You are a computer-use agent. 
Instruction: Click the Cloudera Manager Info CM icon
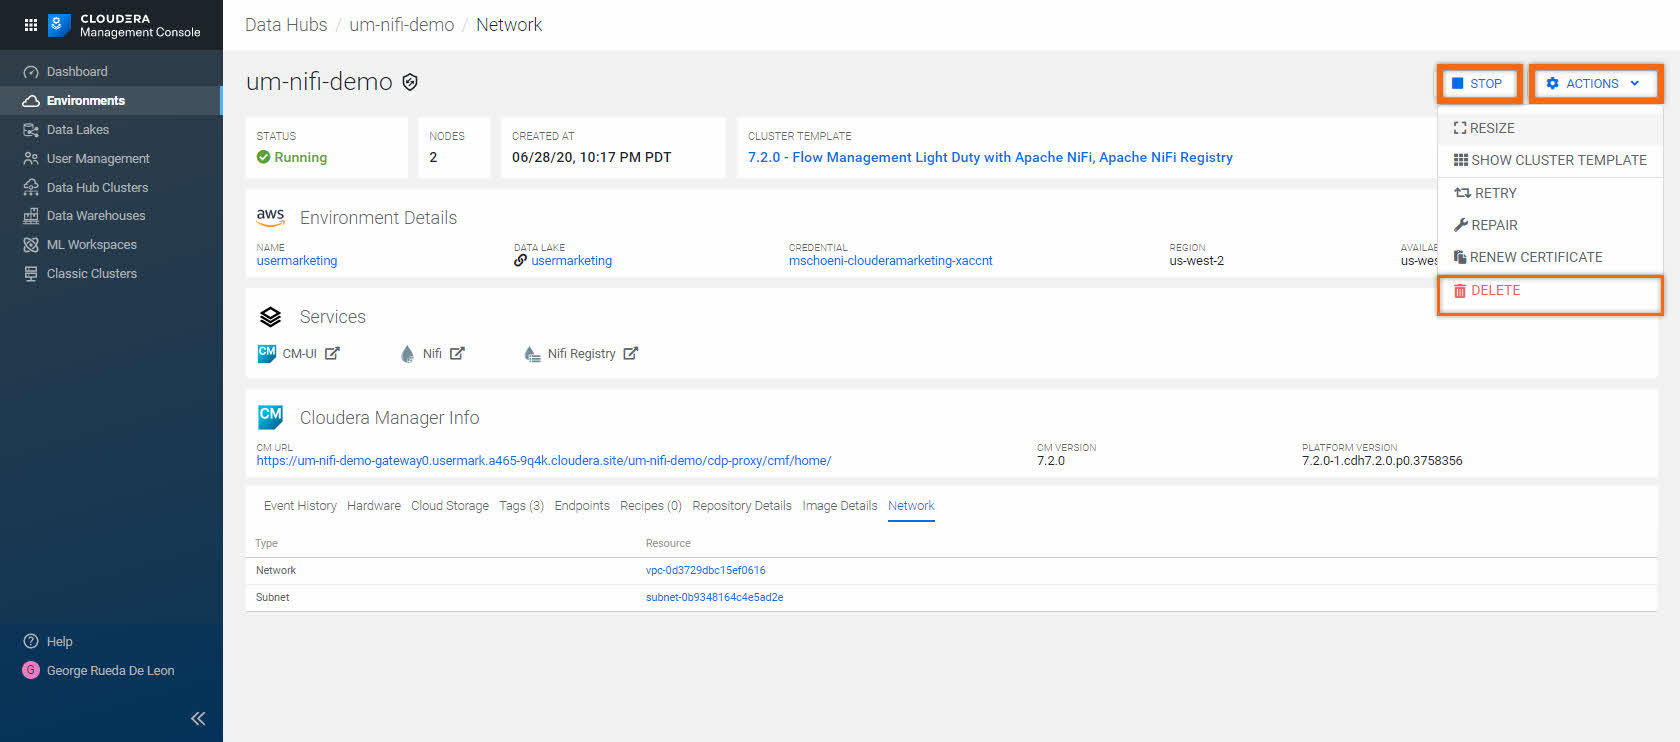[270, 417]
